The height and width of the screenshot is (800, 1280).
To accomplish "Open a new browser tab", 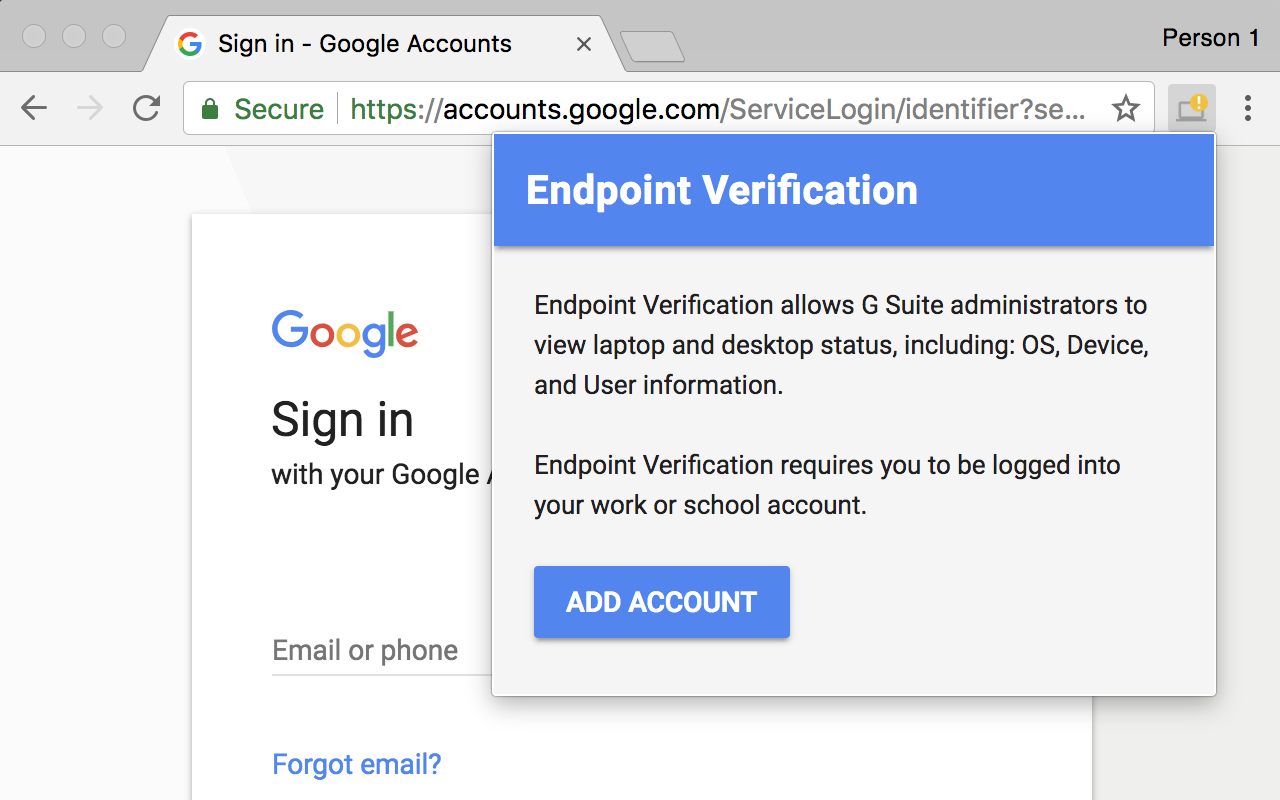I will (655, 46).
